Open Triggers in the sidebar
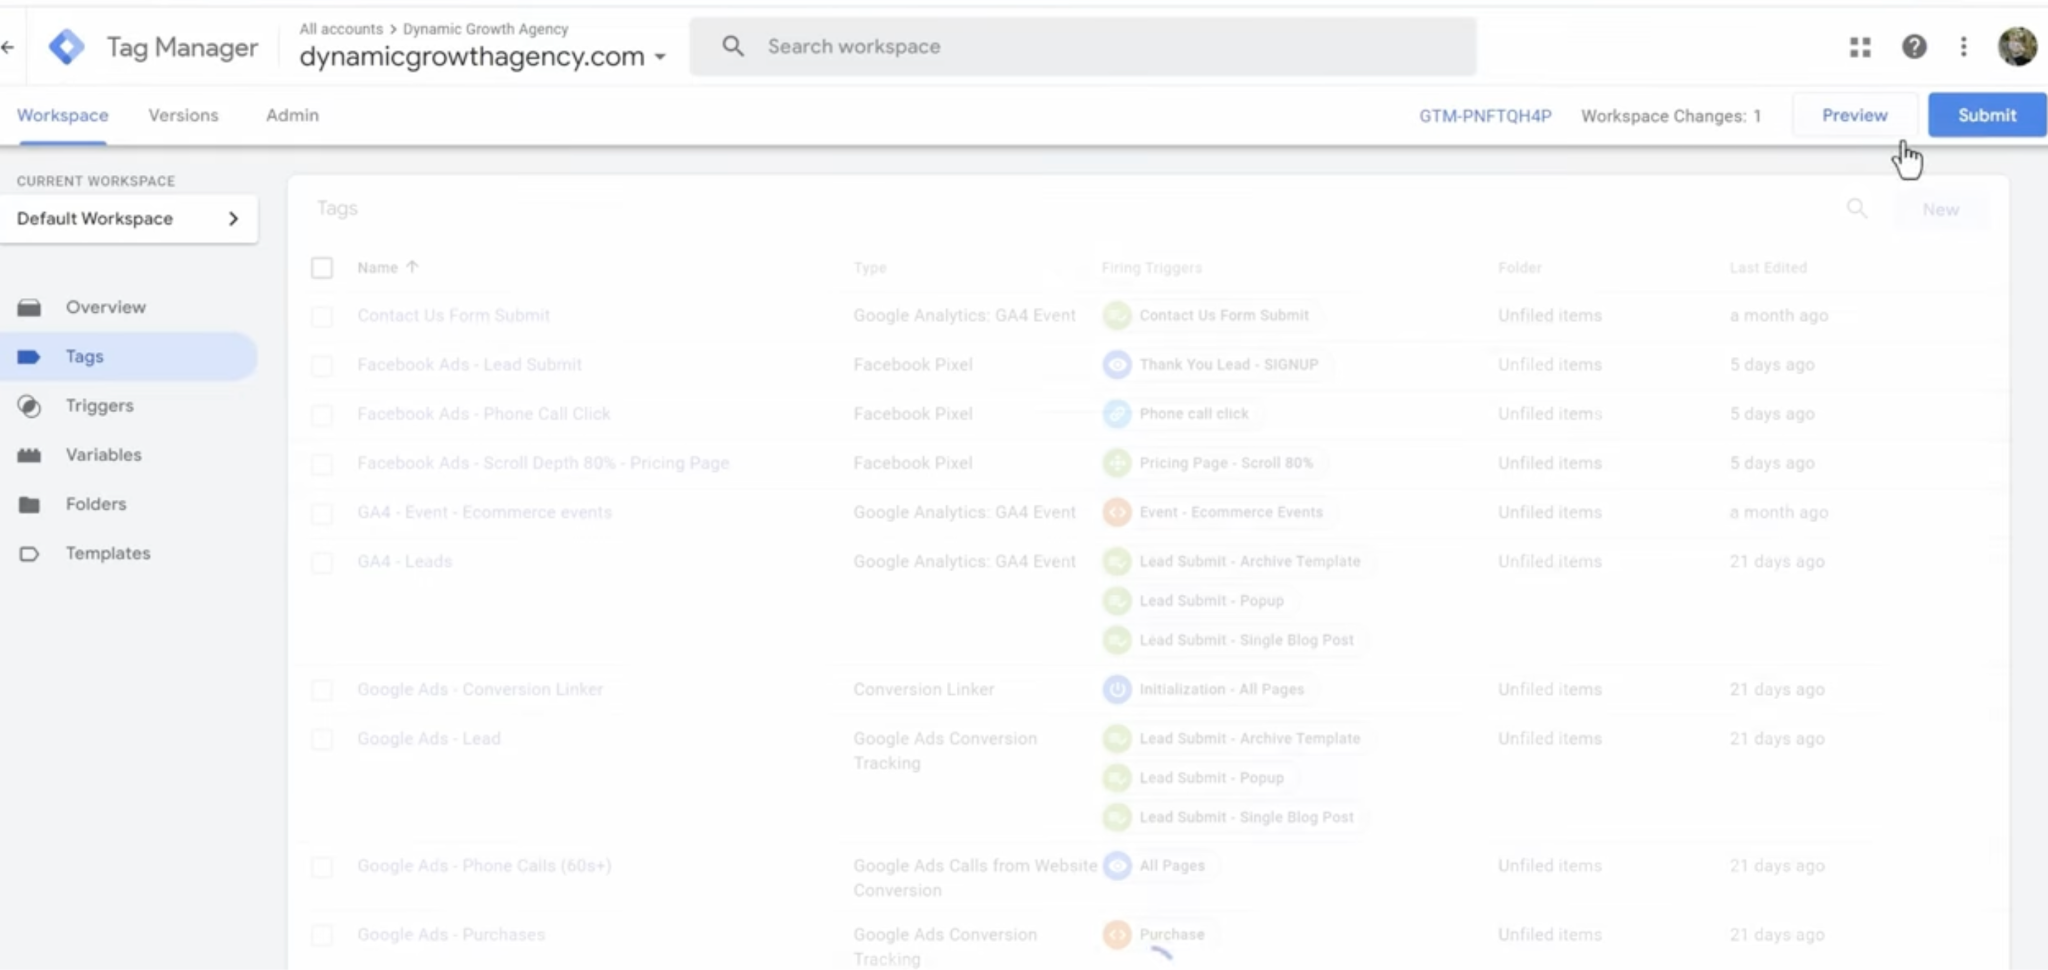The width and height of the screenshot is (2048, 970). [99, 405]
